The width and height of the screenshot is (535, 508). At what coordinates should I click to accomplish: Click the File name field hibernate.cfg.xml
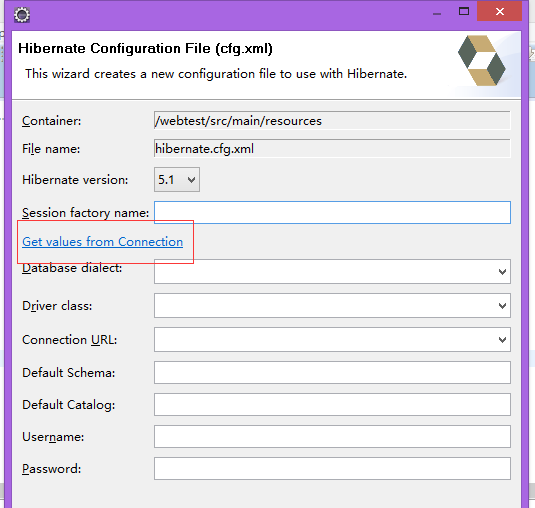click(x=332, y=148)
